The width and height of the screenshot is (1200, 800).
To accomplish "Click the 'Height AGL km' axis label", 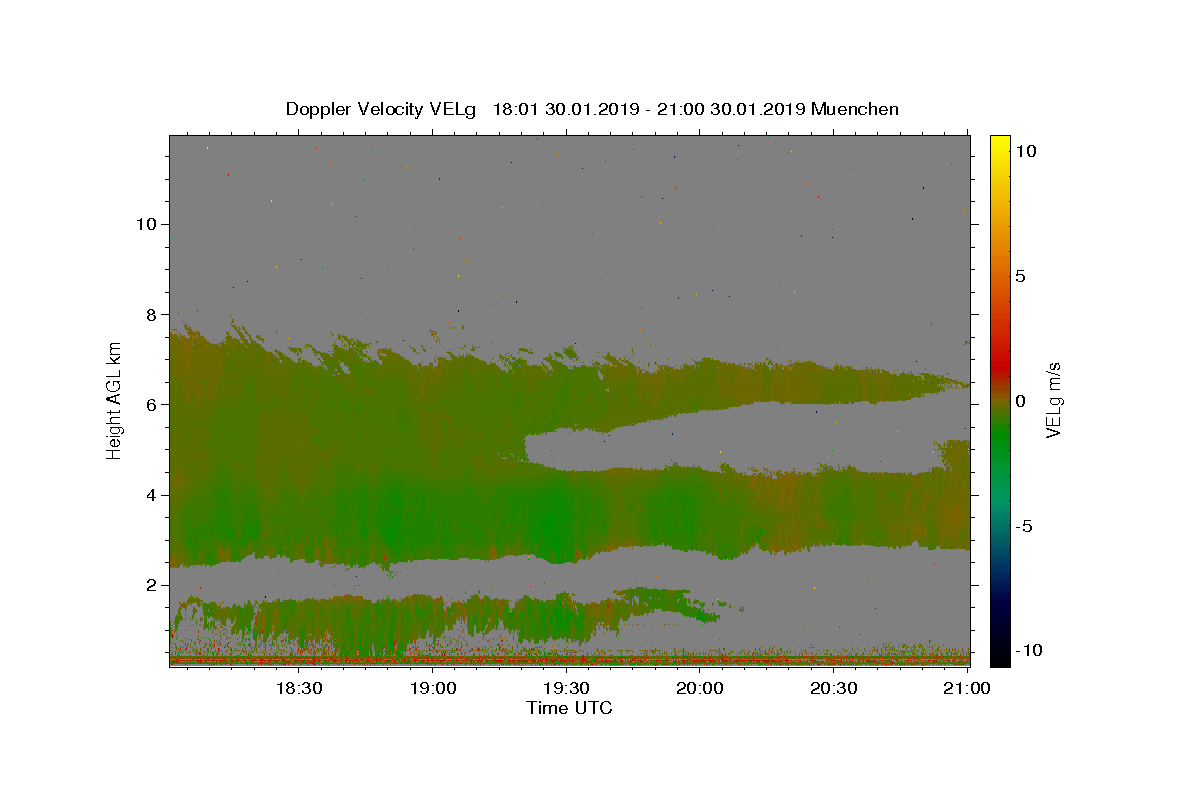I will click(114, 400).
